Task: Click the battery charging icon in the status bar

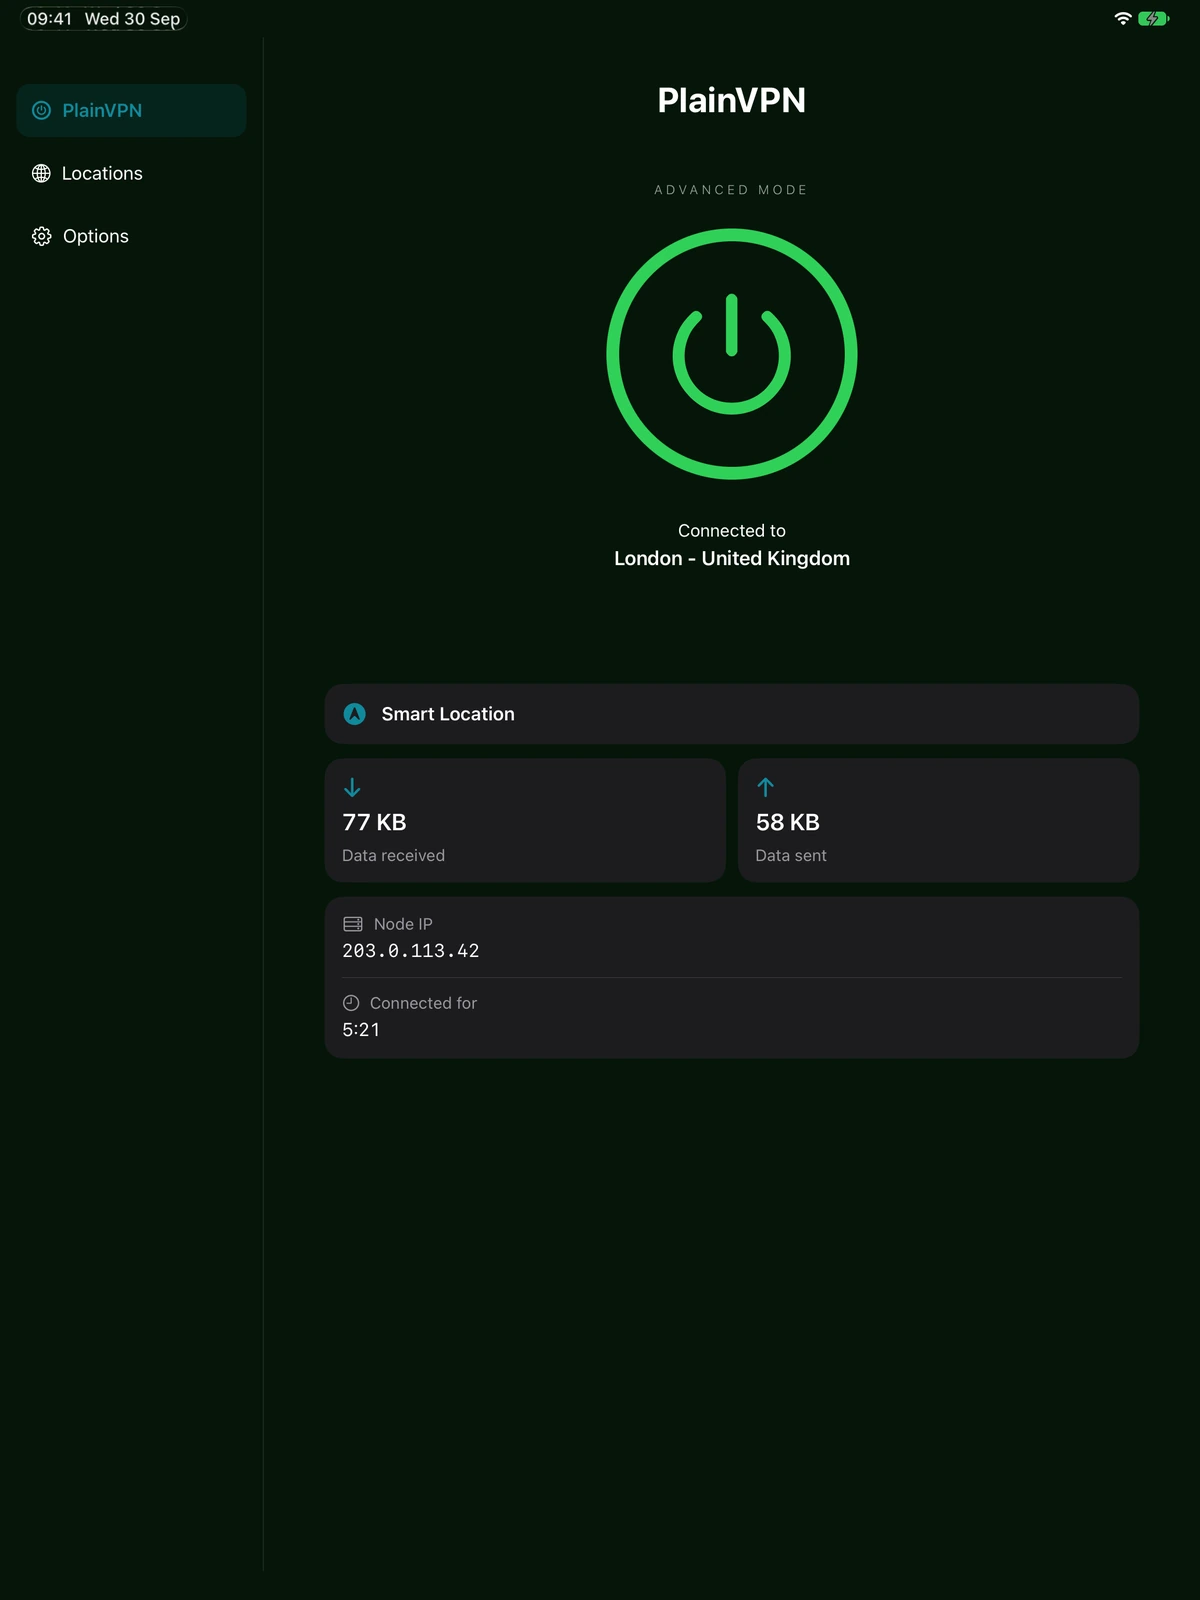Action: (x=1153, y=18)
